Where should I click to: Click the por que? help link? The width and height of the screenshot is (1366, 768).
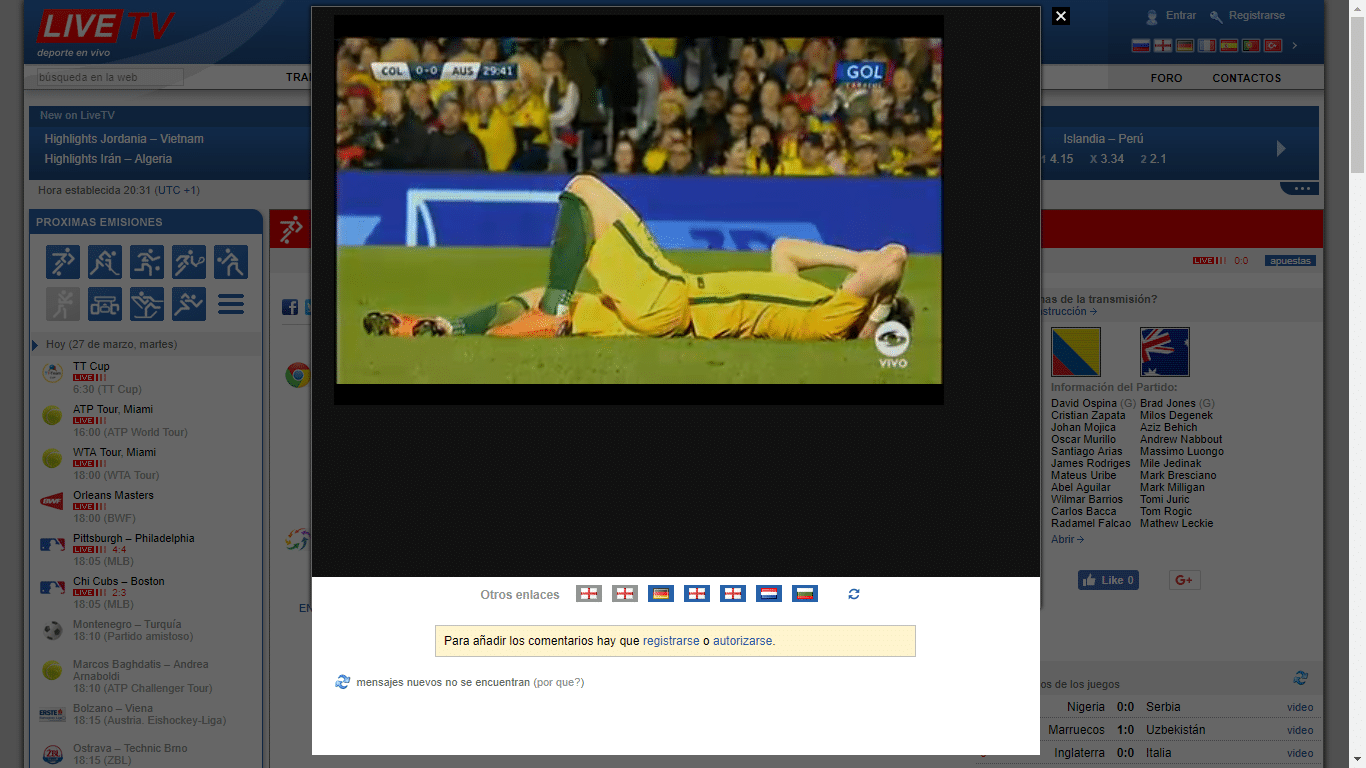[x=558, y=683]
